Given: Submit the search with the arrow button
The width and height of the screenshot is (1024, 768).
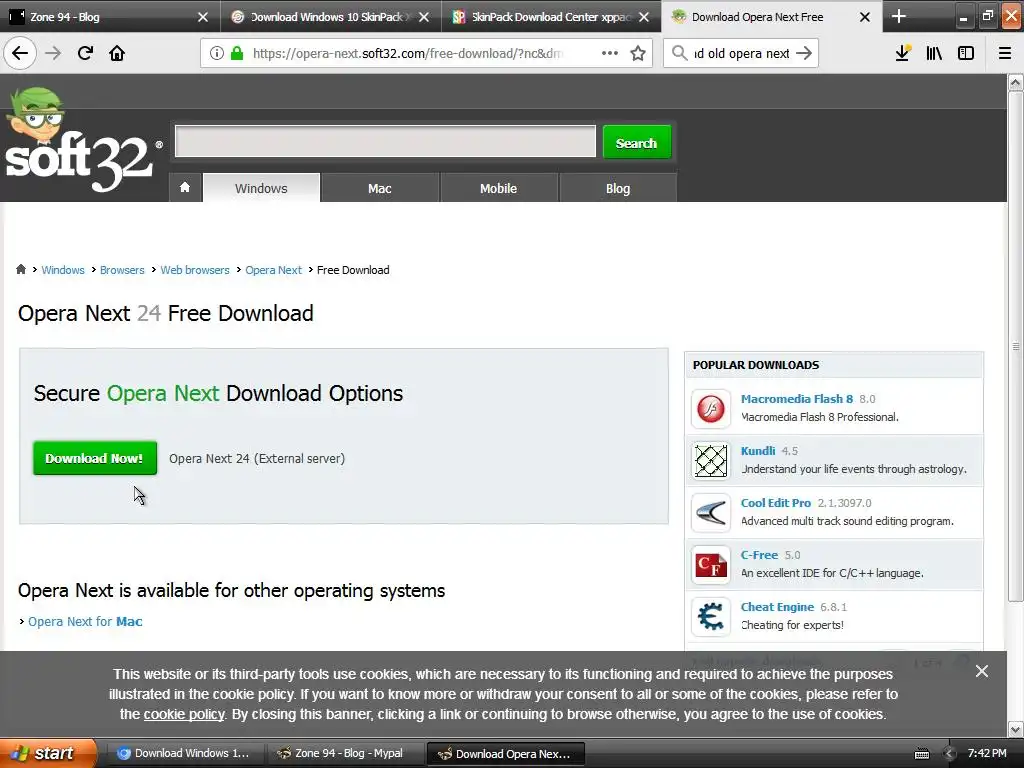Looking at the screenshot, I should [x=804, y=53].
